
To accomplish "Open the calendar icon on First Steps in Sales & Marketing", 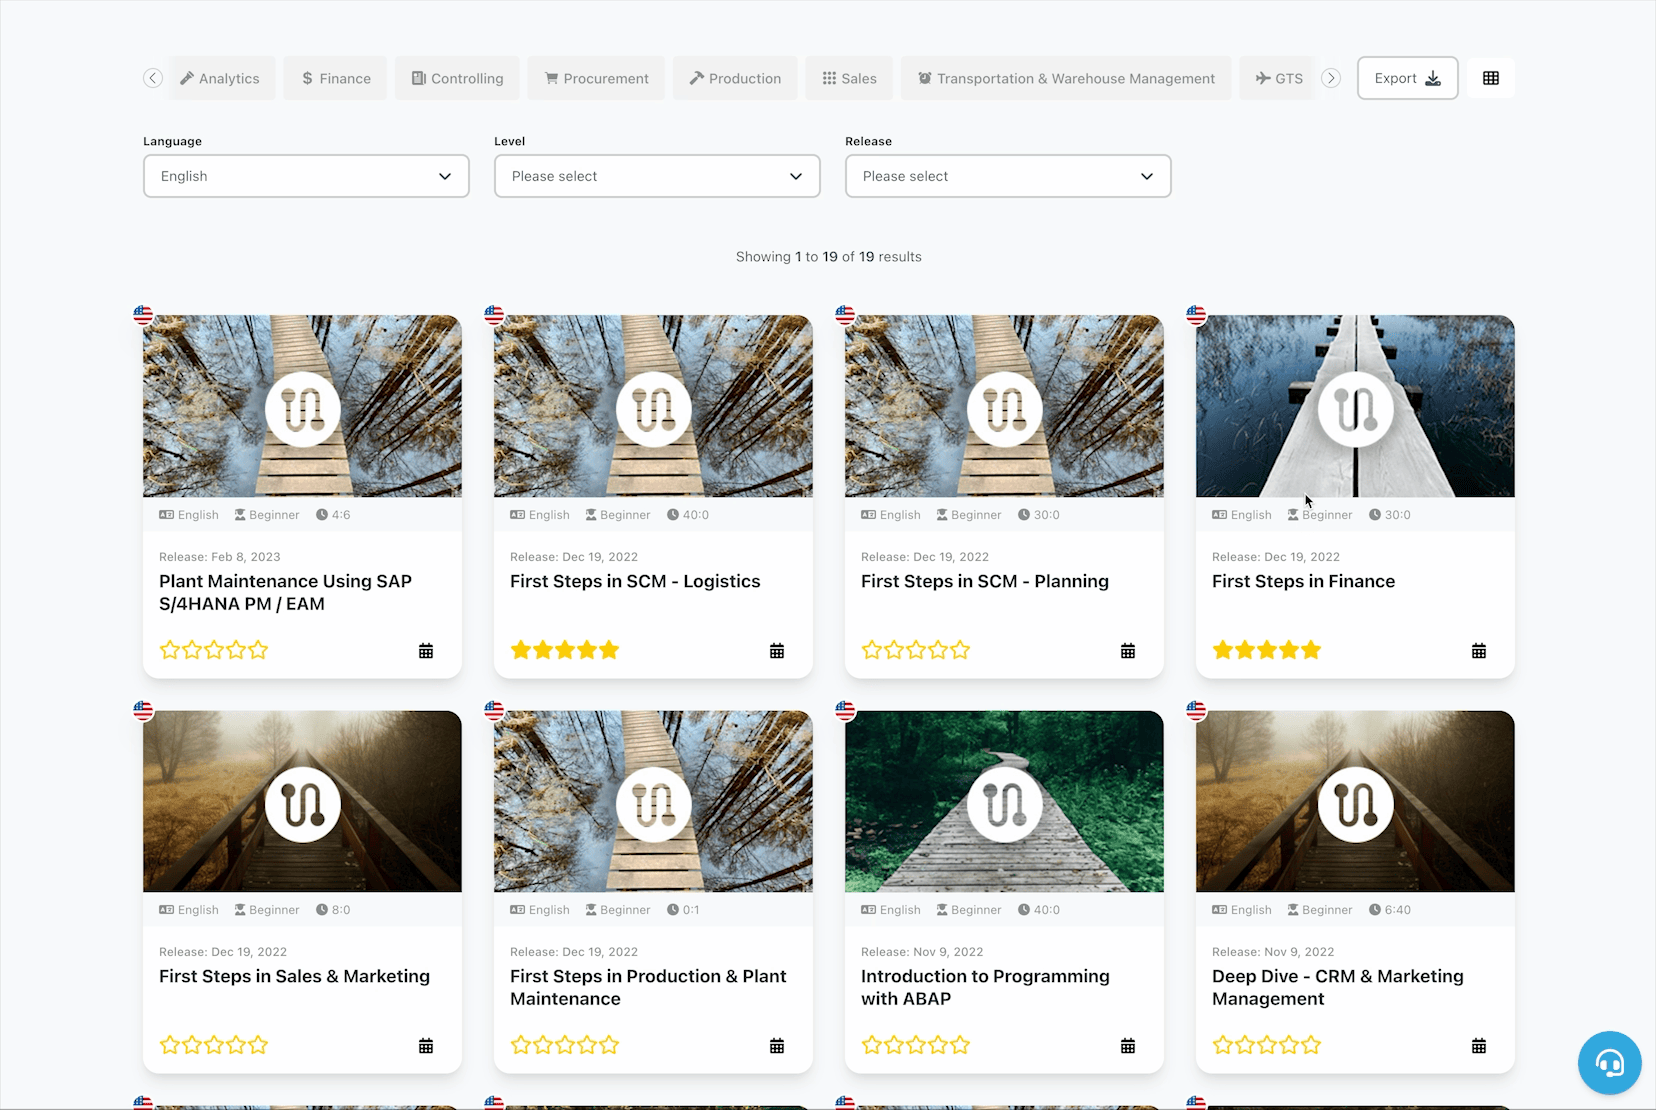I will [426, 1046].
